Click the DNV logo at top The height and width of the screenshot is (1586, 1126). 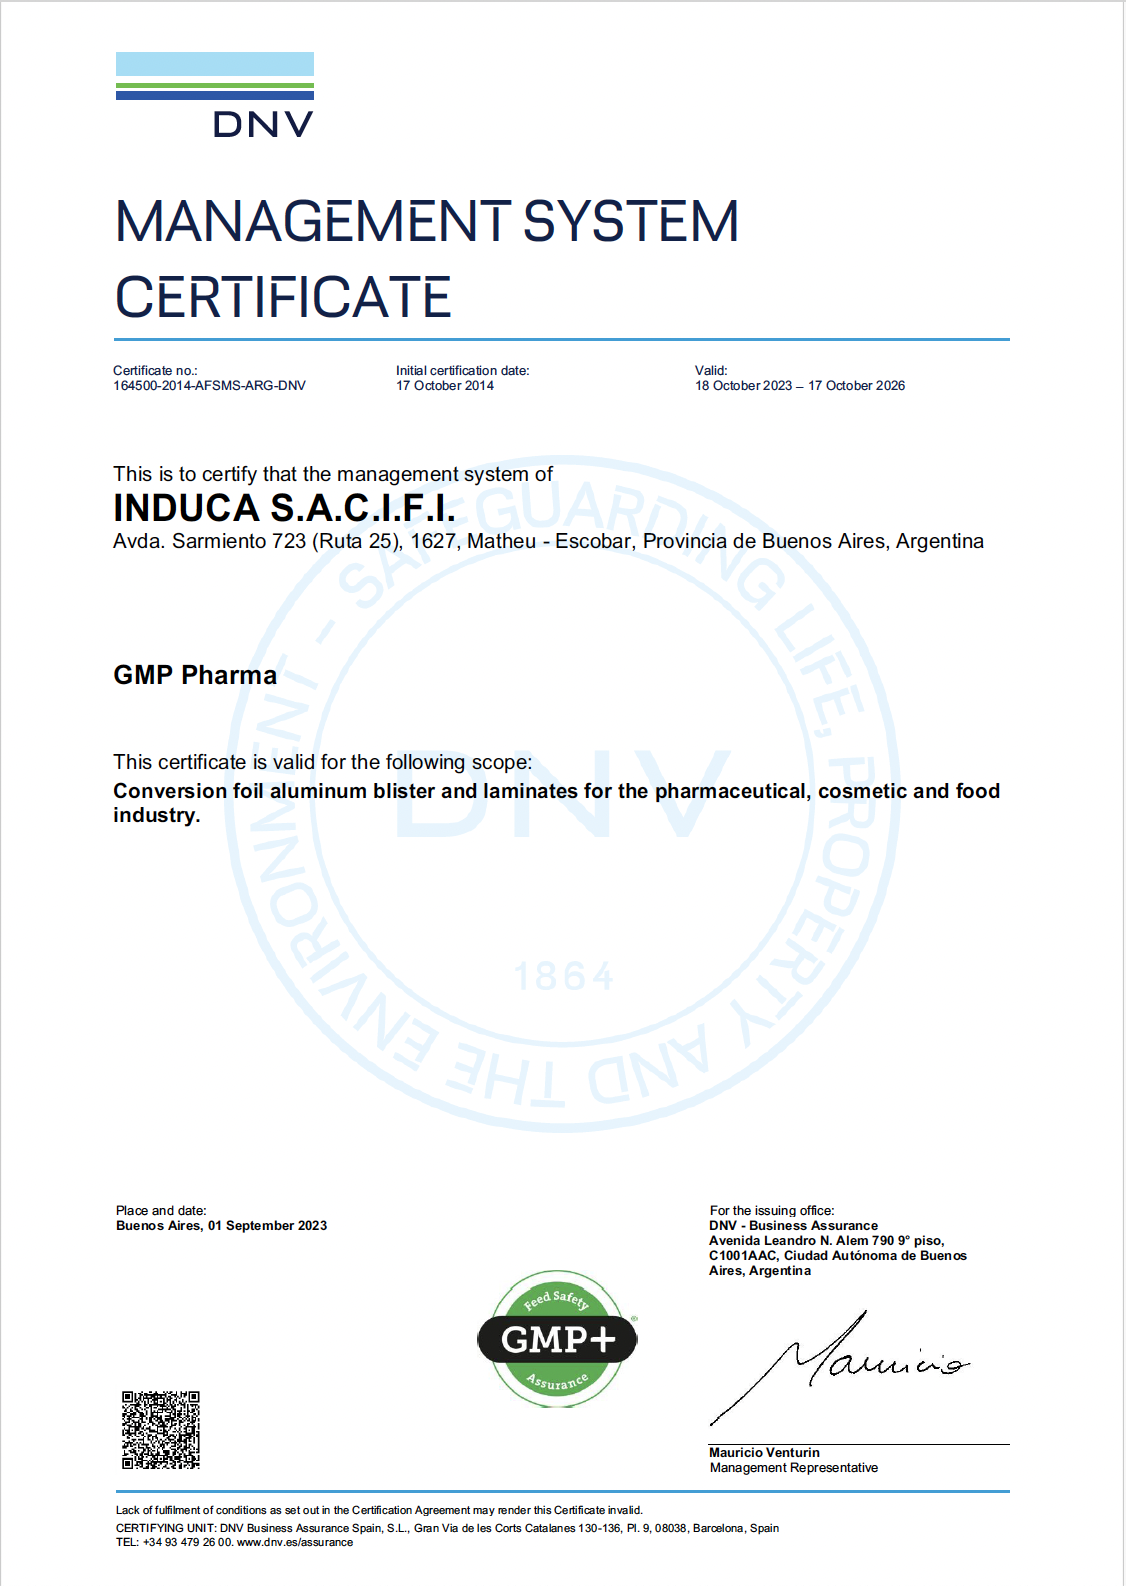pyautogui.click(x=215, y=95)
